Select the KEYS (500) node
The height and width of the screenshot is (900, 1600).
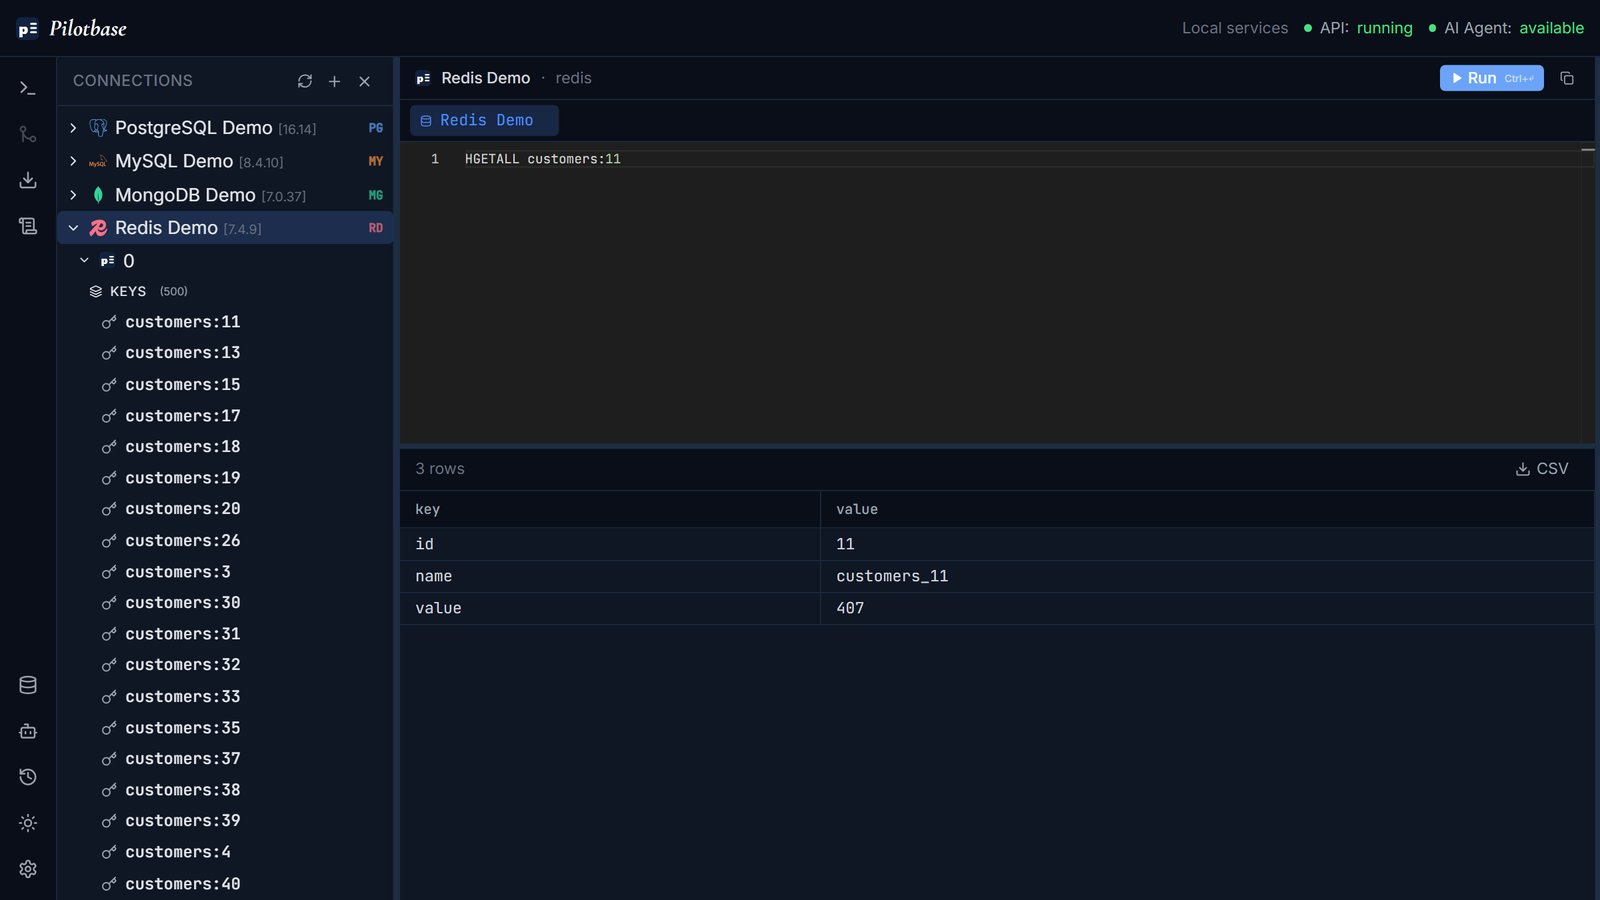138,291
